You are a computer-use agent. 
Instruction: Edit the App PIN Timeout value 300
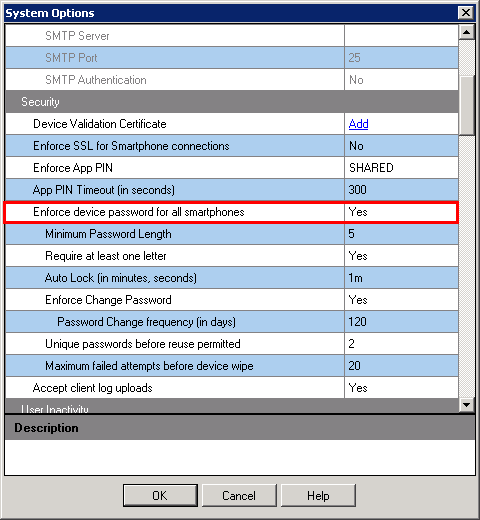pyautogui.click(x=401, y=190)
